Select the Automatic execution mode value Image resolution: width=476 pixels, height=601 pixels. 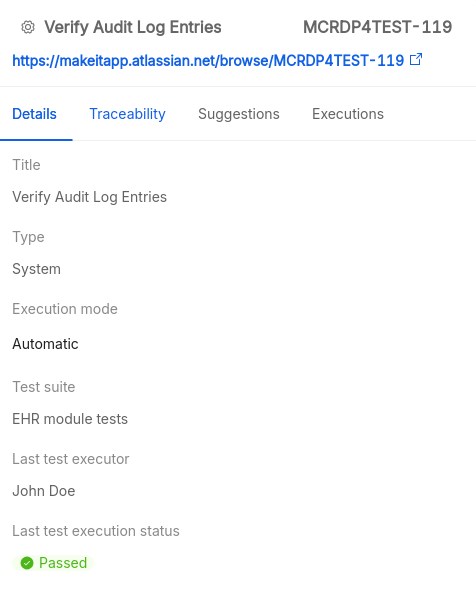(x=45, y=344)
